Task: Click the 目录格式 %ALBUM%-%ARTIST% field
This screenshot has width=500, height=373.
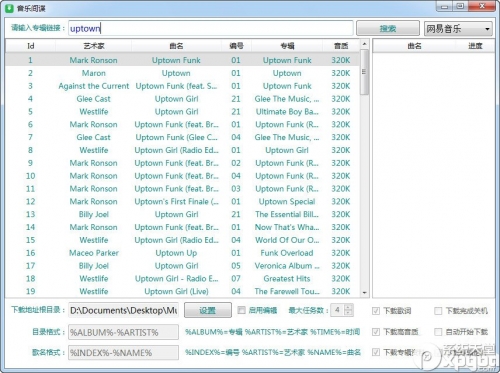Action: (x=123, y=332)
